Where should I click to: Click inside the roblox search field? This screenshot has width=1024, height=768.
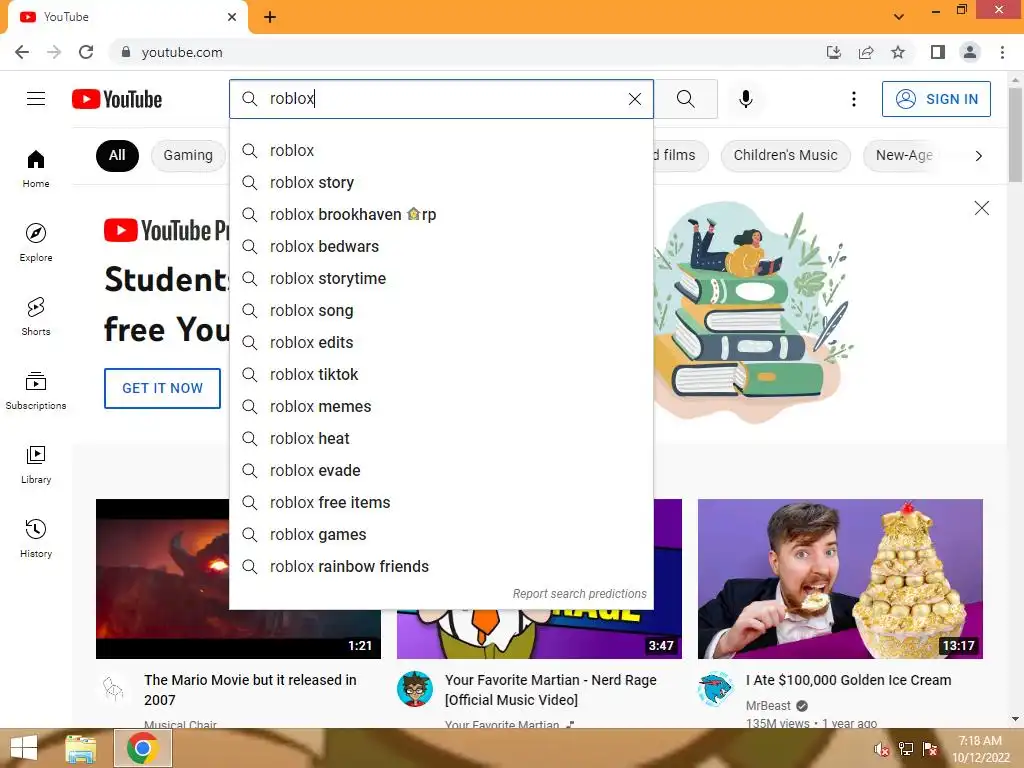coord(441,99)
